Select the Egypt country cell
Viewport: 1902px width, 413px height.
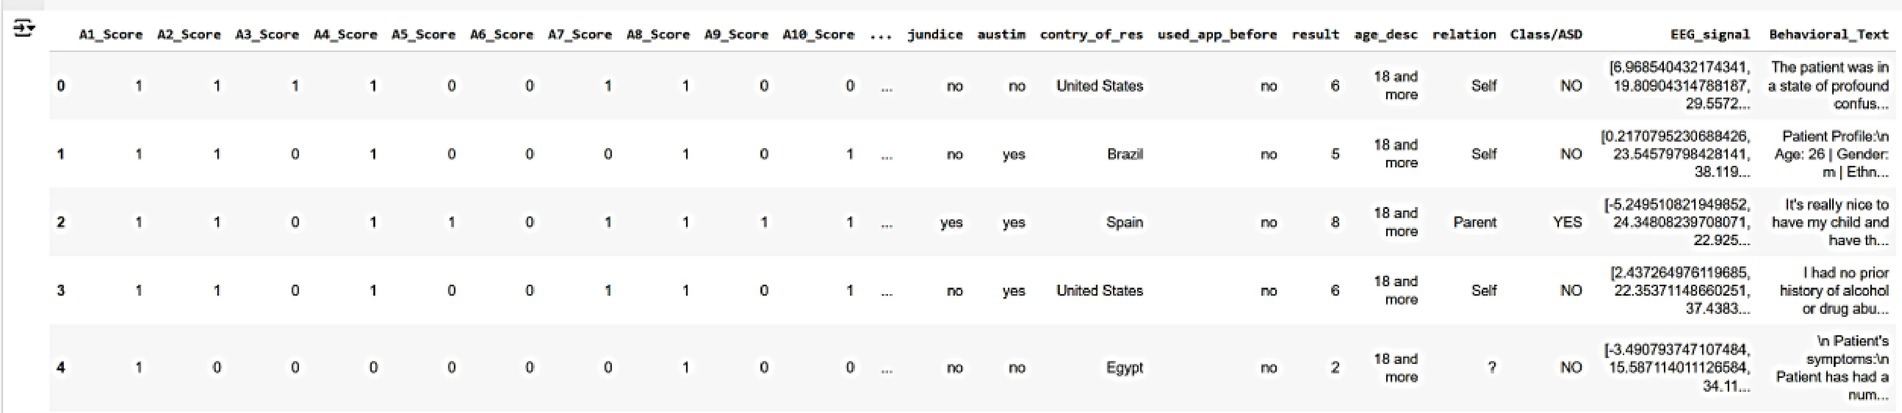[1124, 368]
